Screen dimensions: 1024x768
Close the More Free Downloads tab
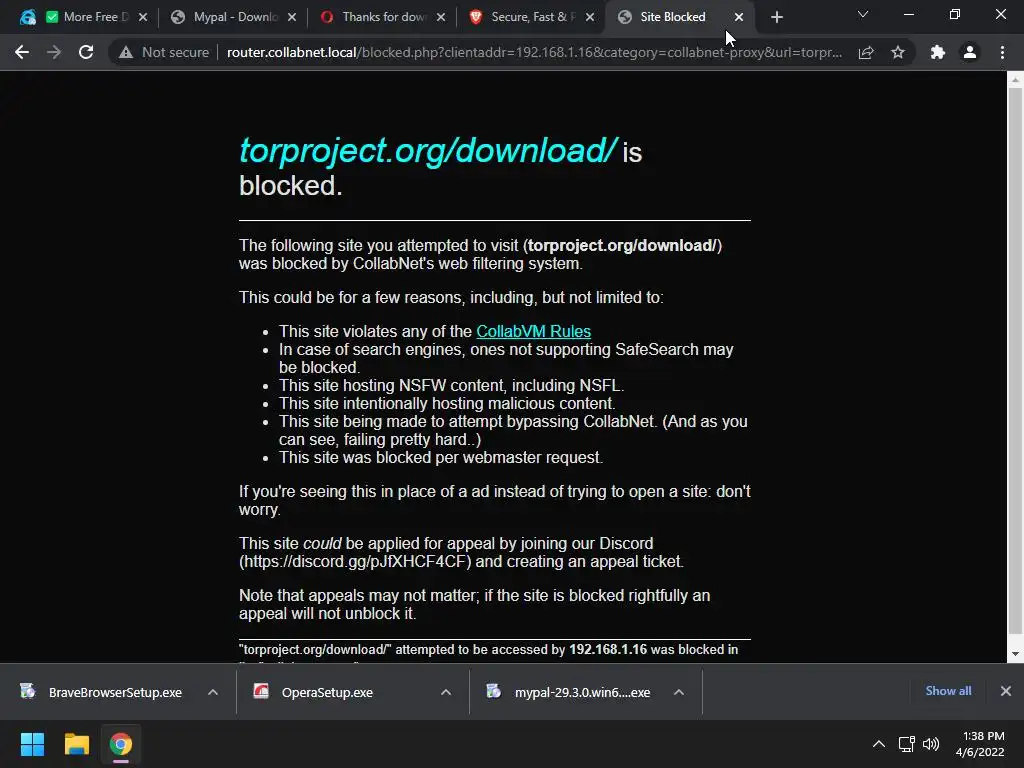pos(143,18)
